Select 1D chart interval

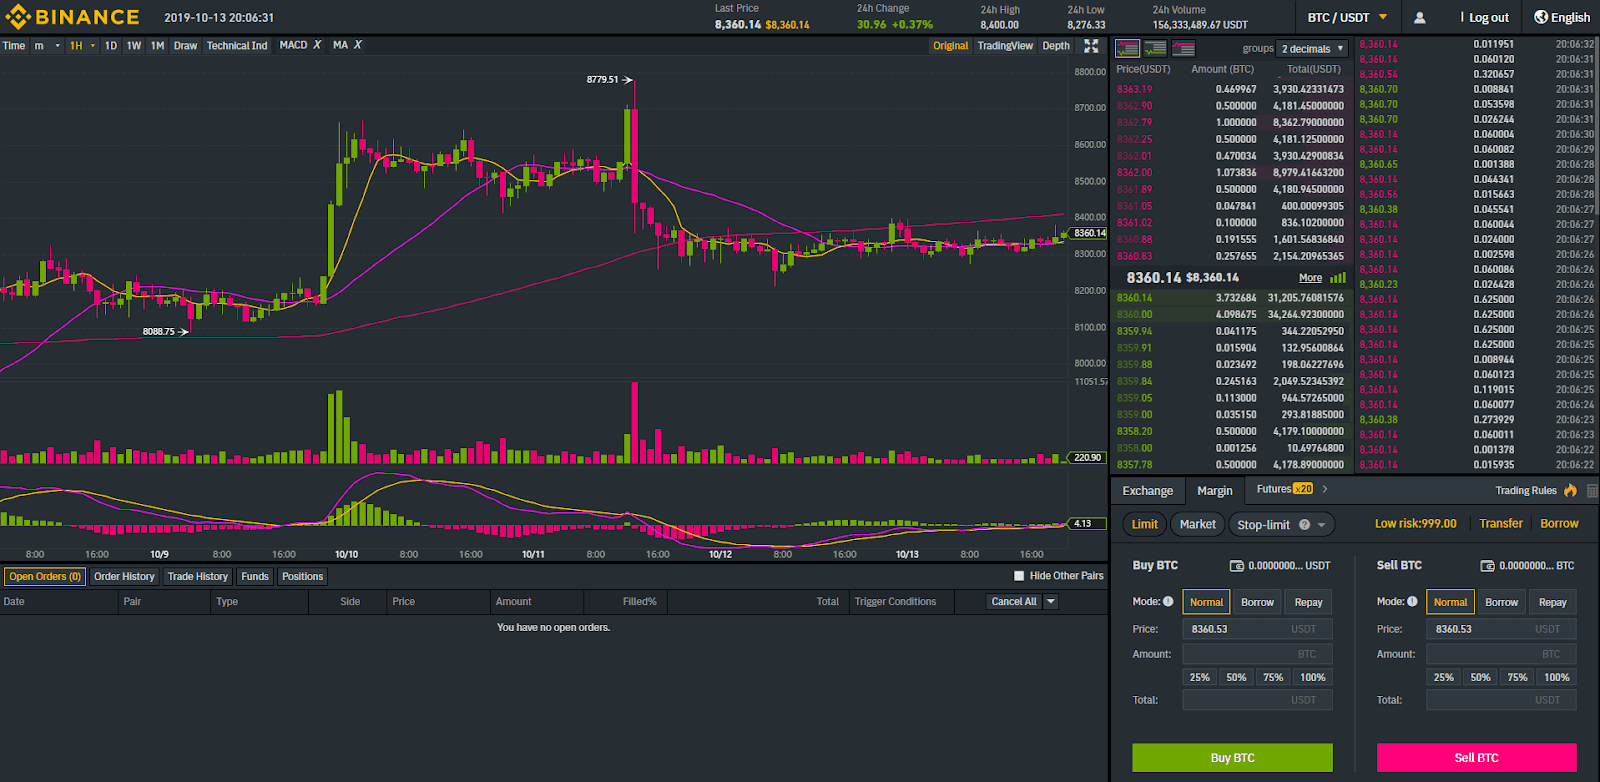(111, 45)
